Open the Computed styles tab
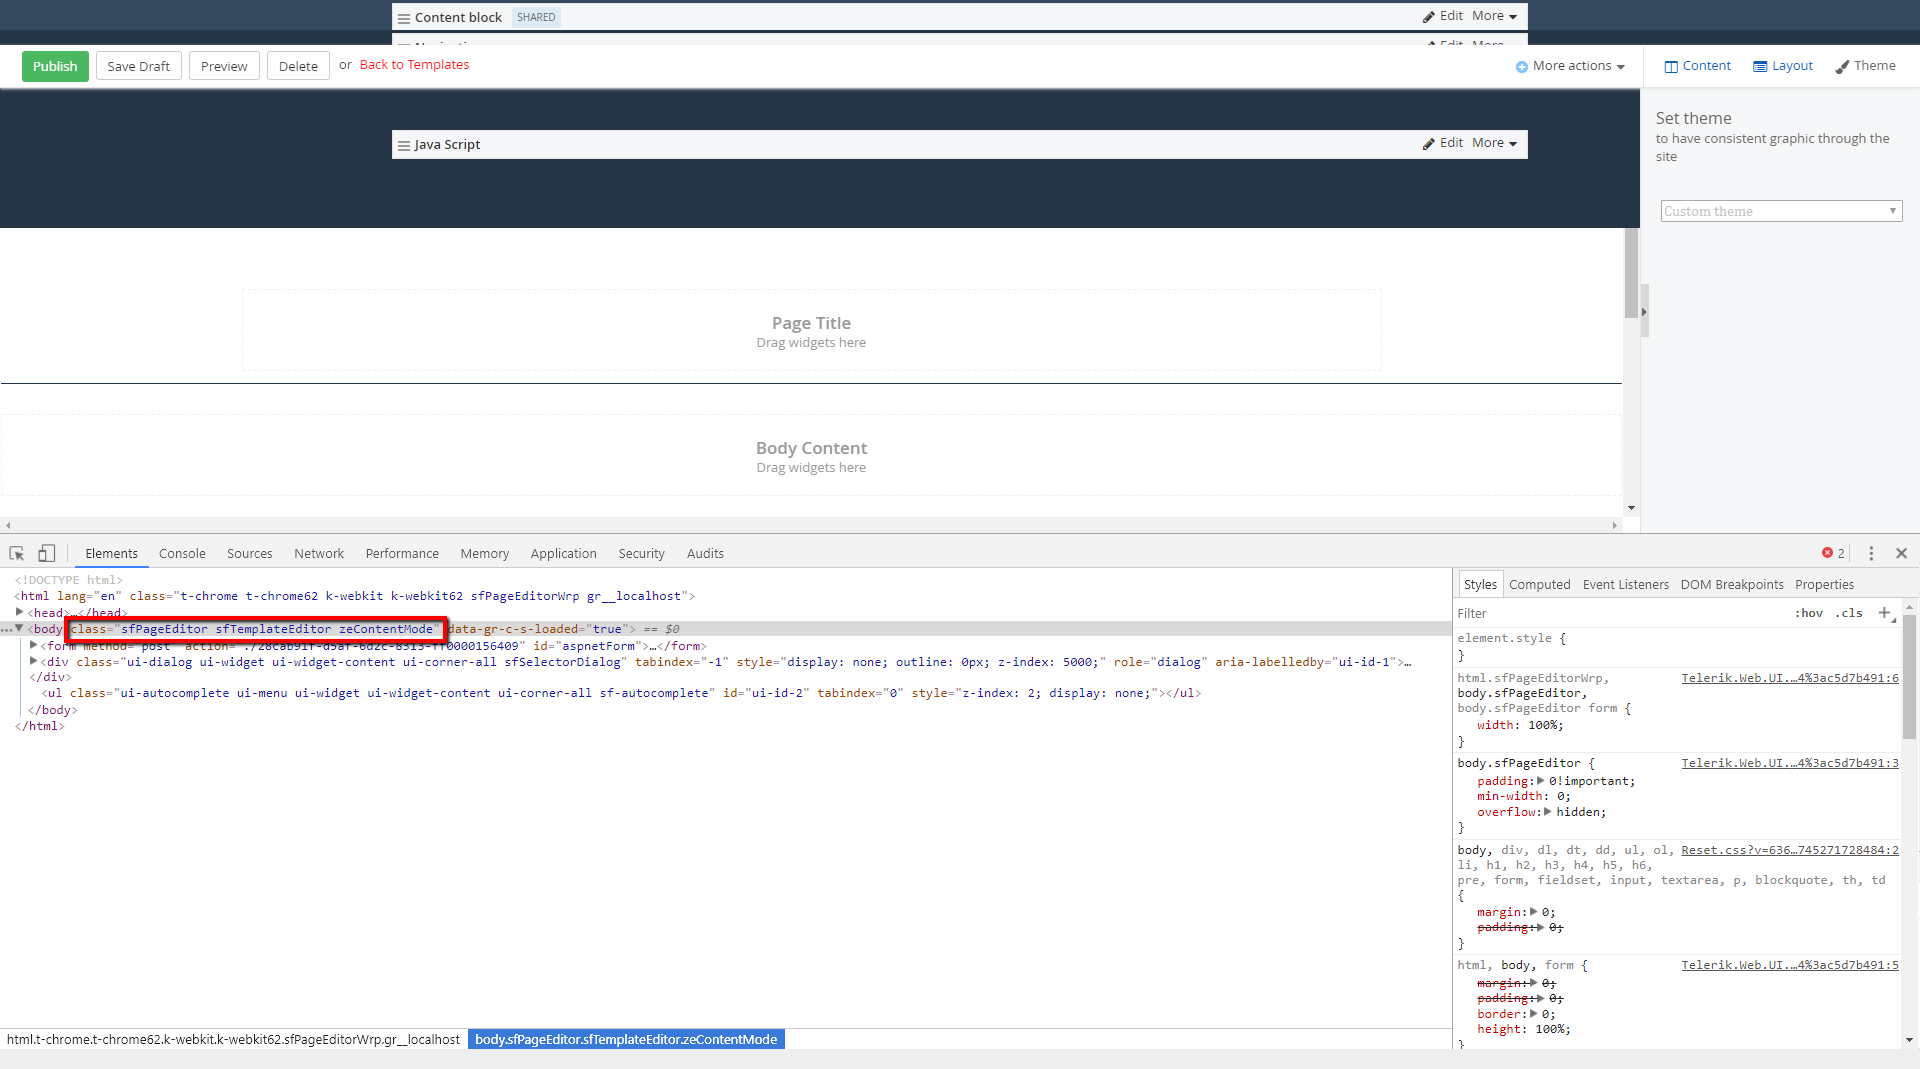The image size is (1920, 1069). [1539, 584]
